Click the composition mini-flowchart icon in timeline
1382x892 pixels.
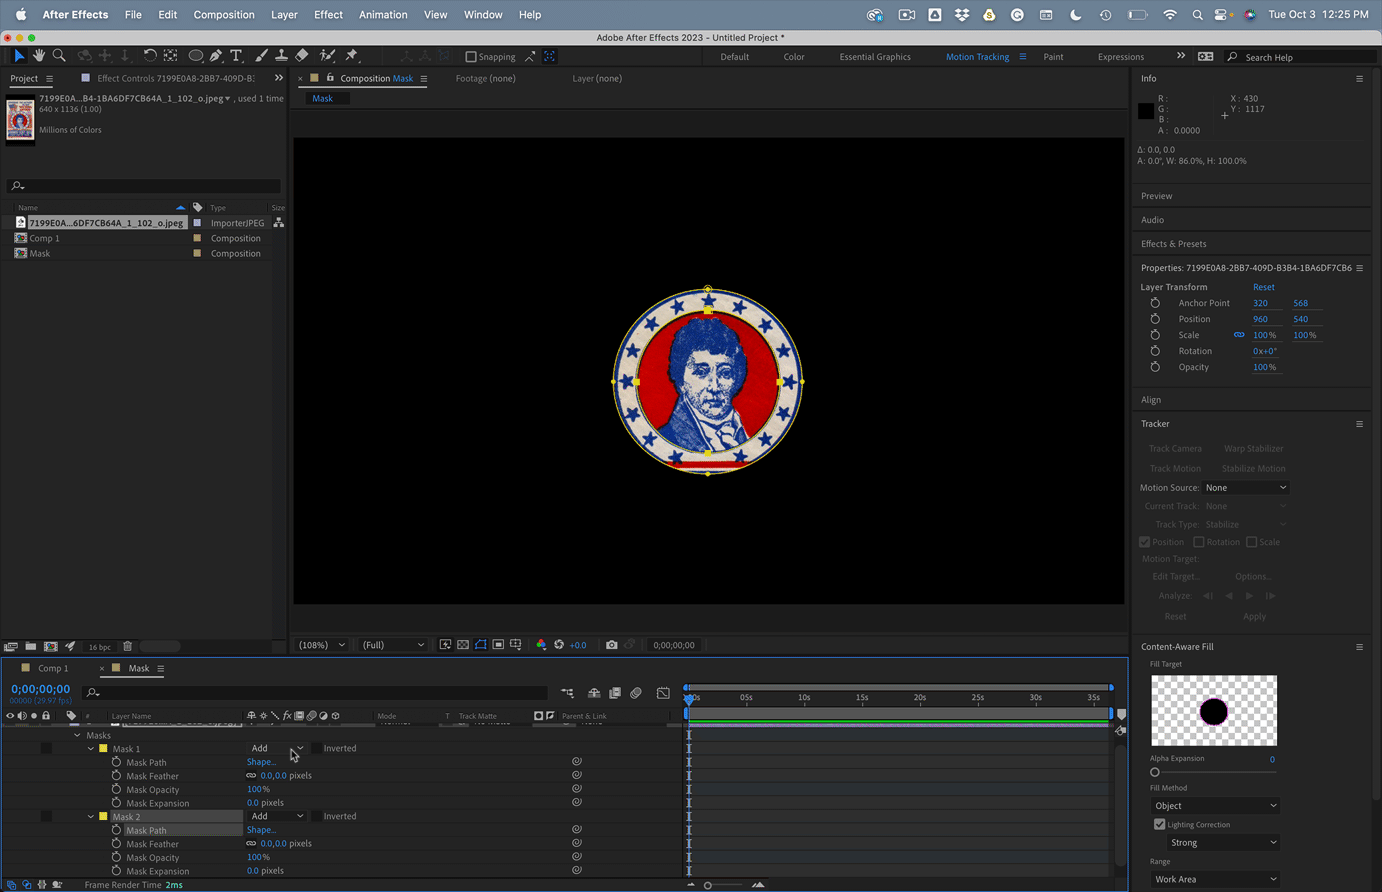(x=567, y=693)
